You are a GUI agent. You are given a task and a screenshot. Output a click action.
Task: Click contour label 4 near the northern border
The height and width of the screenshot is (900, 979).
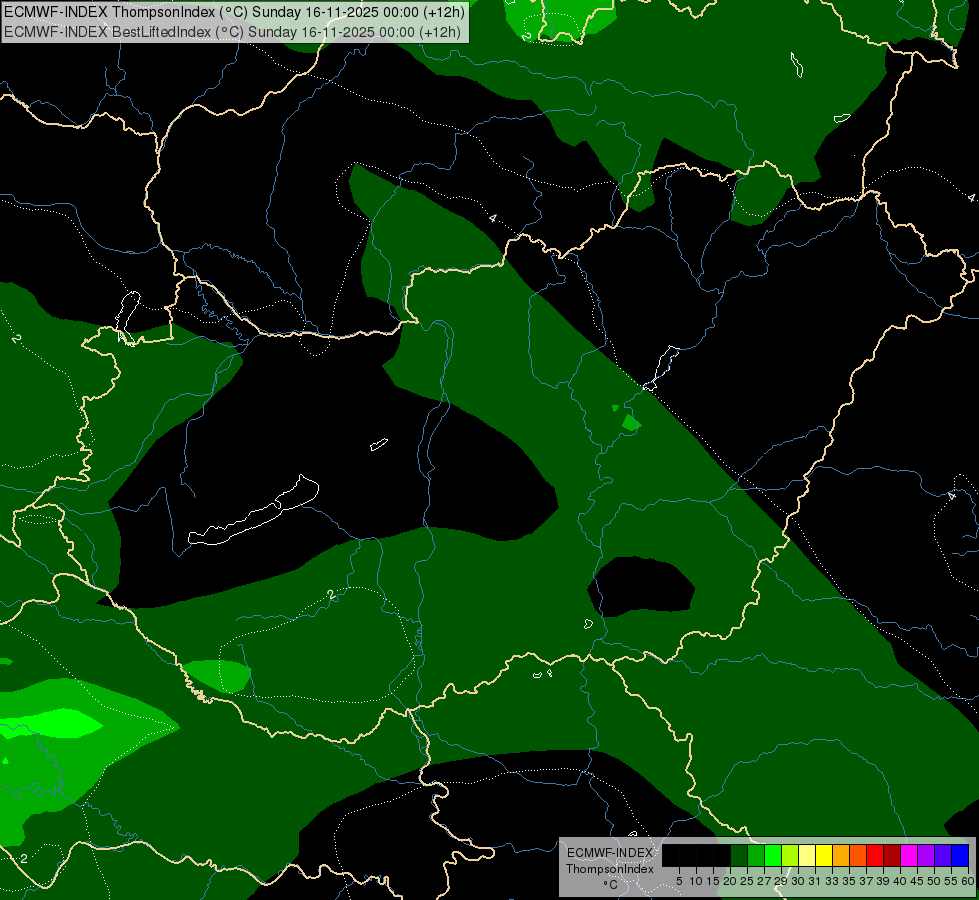tap(493, 218)
